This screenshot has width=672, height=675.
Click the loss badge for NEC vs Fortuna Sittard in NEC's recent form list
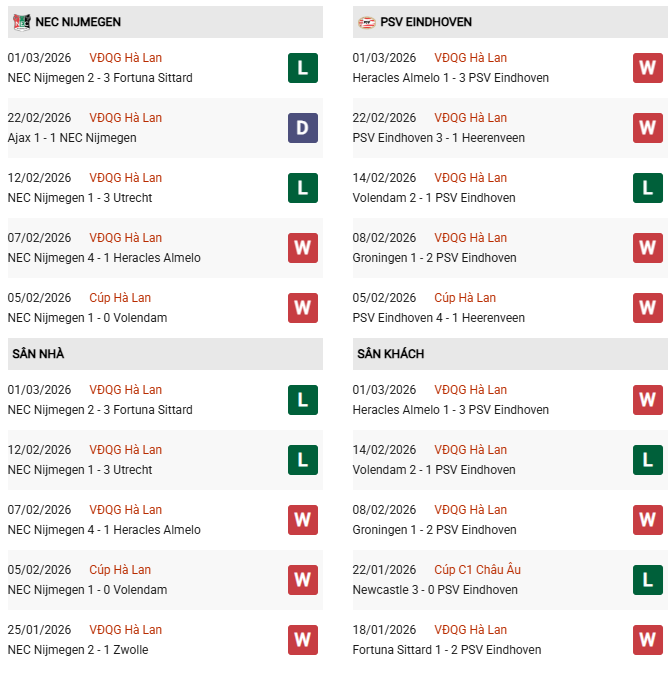pyautogui.click(x=303, y=68)
